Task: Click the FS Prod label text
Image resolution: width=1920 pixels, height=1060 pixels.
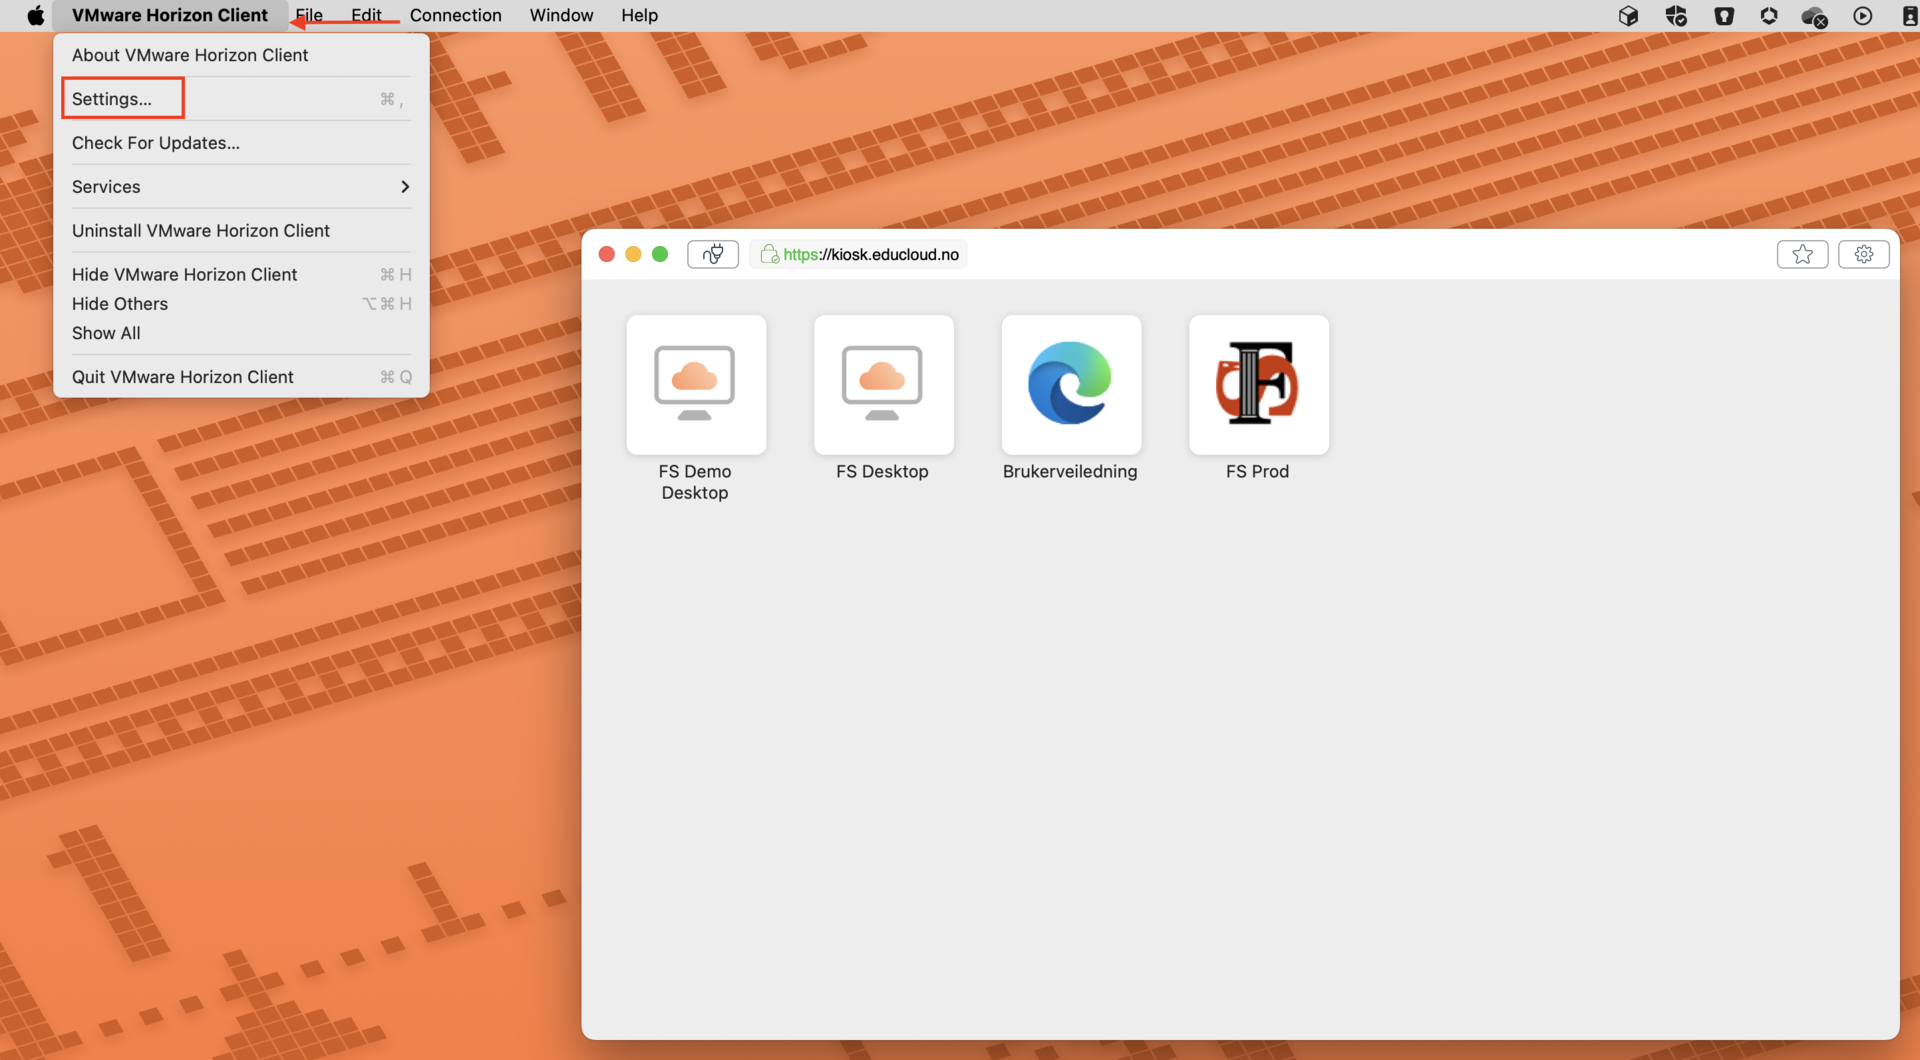Action: [x=1257, y=471]
